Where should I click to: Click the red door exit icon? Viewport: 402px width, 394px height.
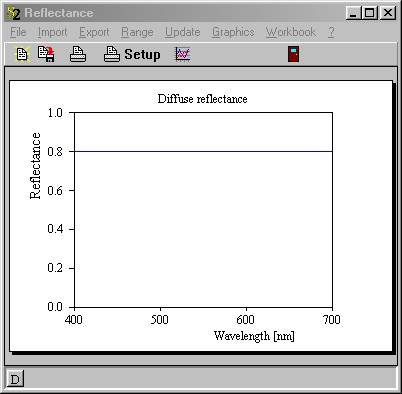point(294,54)
